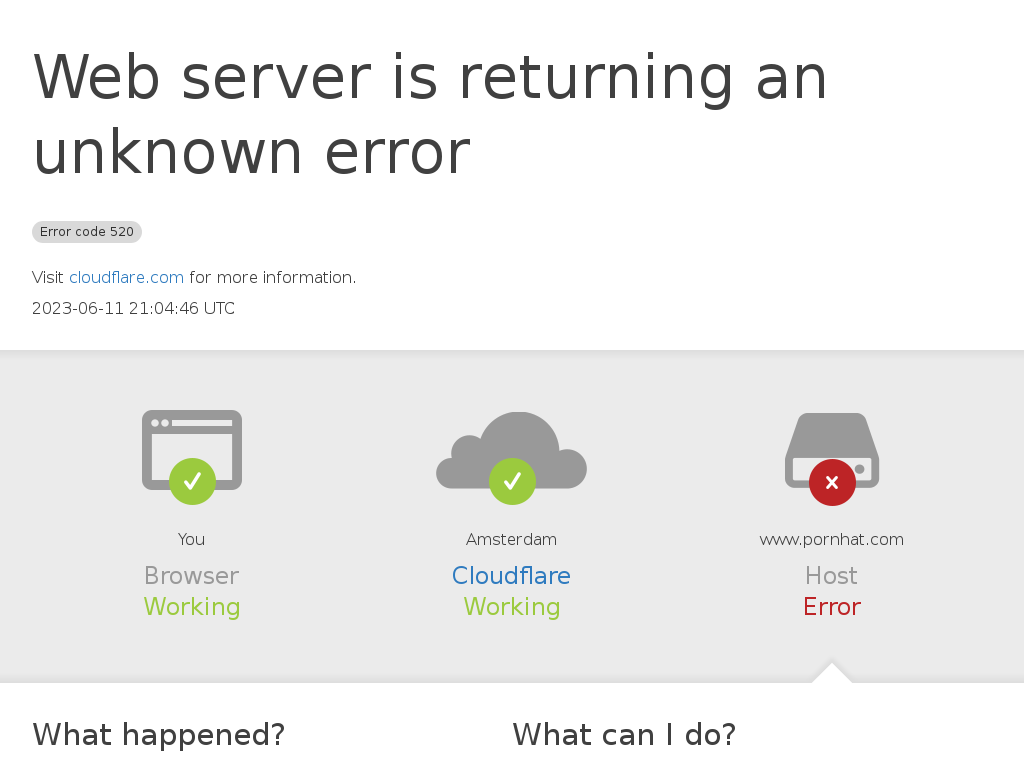Click the timestamp 2023-06-11 text
Viewport: 1024px width, 768px height.
[x=133, y=308]
